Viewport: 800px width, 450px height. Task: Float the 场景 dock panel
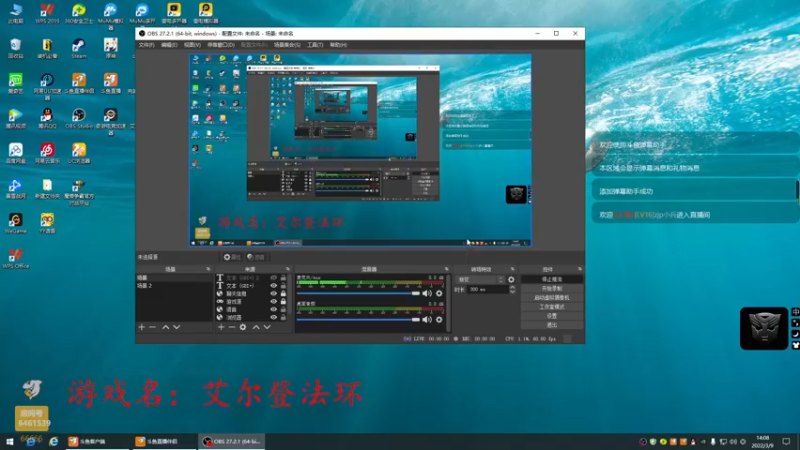(x=208, y=269)
